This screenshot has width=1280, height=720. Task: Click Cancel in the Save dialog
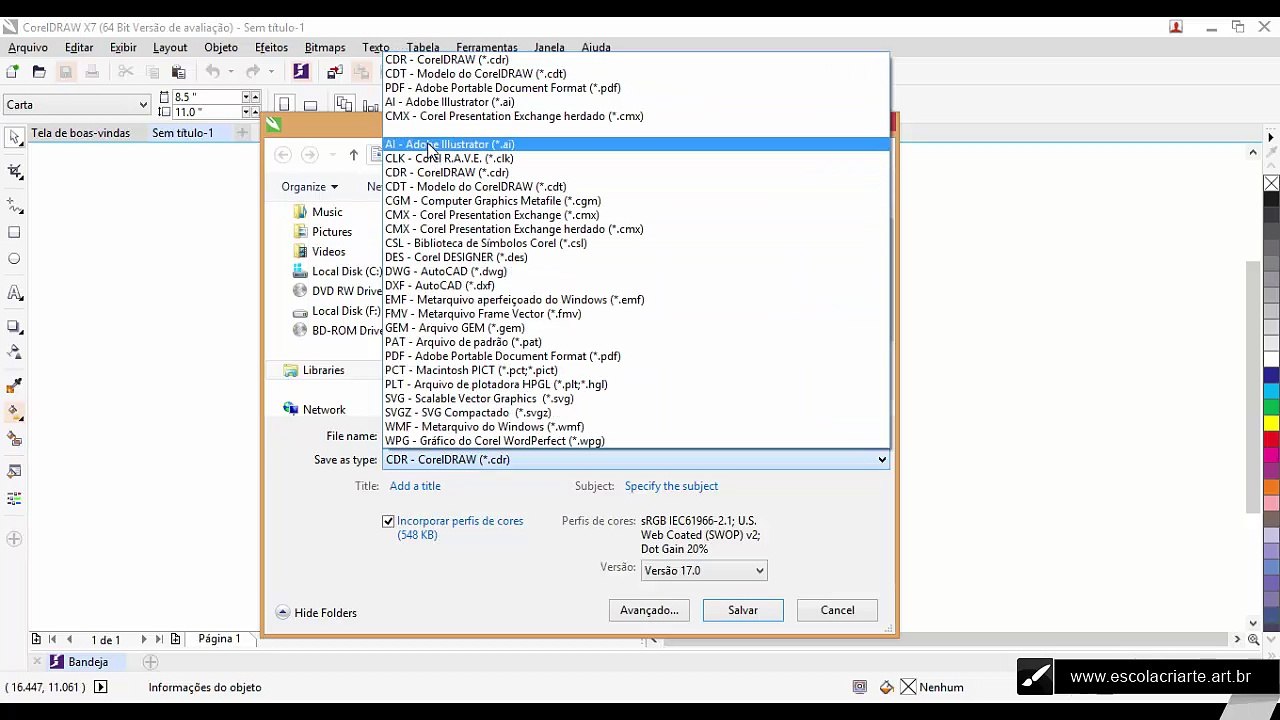(x=838, y=610)
